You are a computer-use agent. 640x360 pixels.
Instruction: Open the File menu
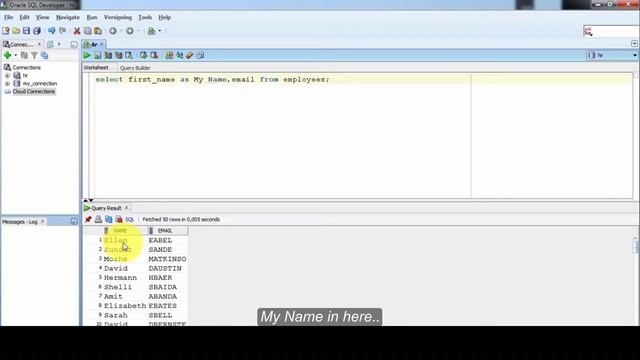click(8, 18)
